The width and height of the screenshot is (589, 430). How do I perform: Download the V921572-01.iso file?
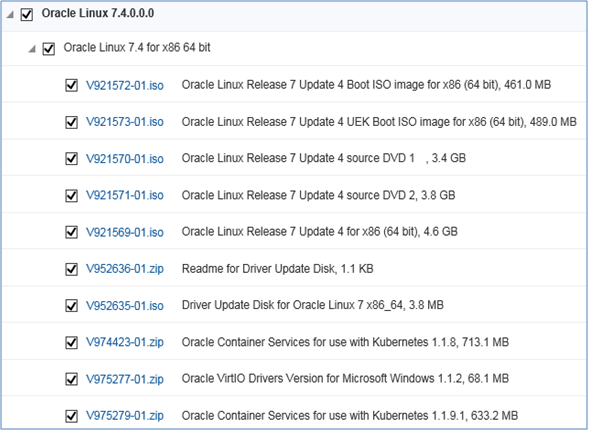[x=125, y=85]
